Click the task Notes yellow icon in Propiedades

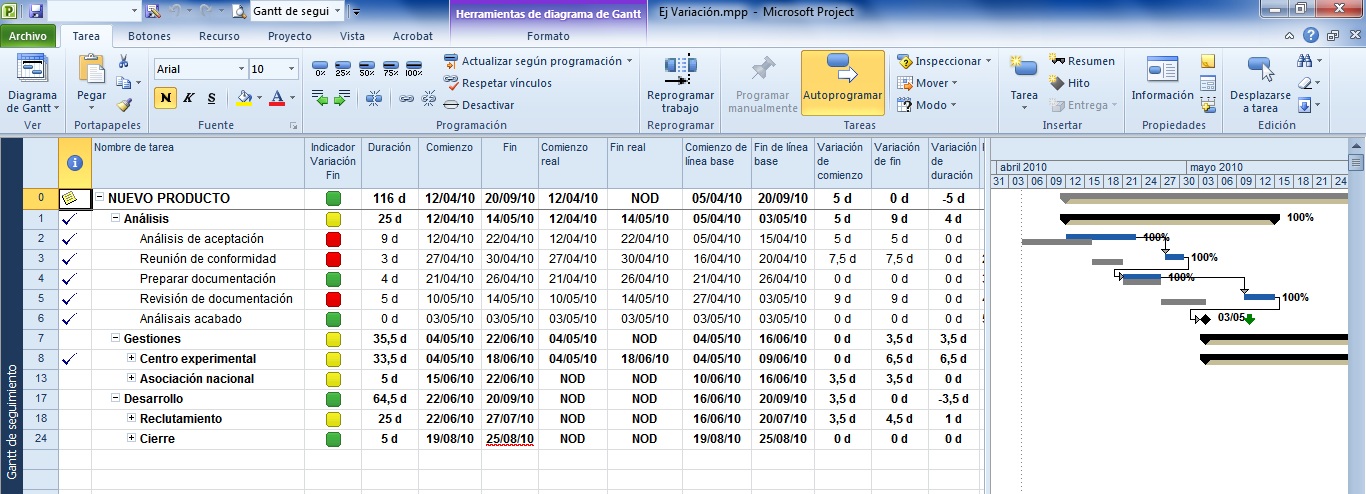pyautogui.click(x=1208, y=61)
